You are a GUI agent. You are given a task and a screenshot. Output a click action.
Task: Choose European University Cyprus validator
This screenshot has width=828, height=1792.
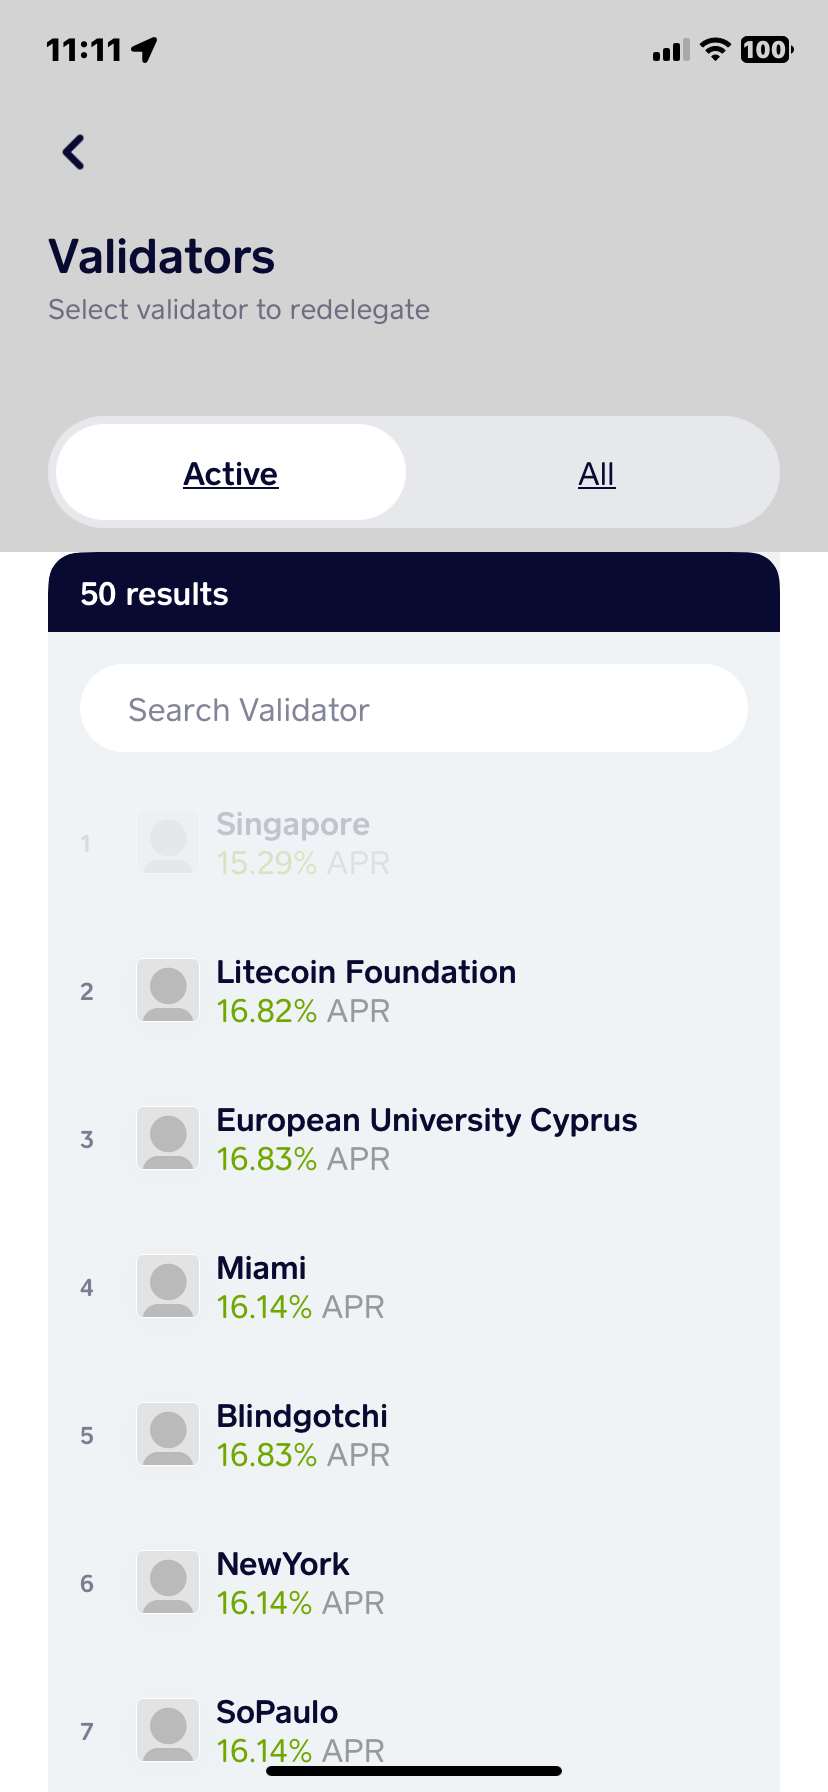click(x=414, y=1138)
